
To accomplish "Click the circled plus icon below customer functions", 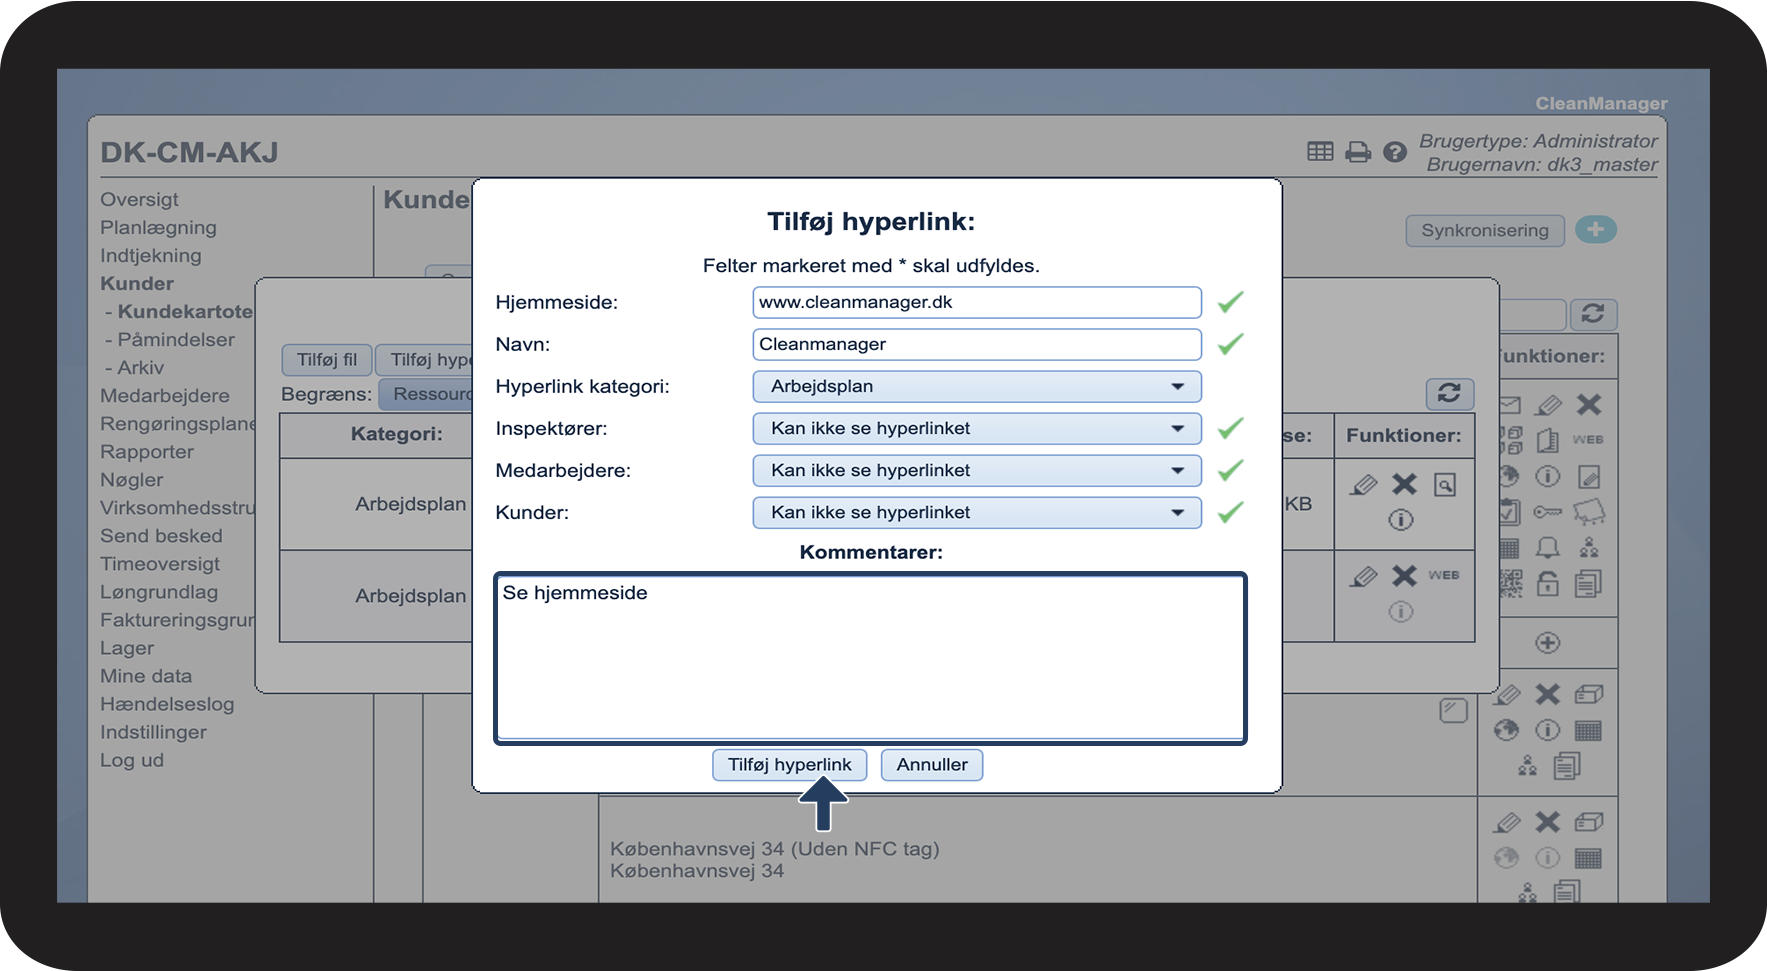I will pos(1548,643).
